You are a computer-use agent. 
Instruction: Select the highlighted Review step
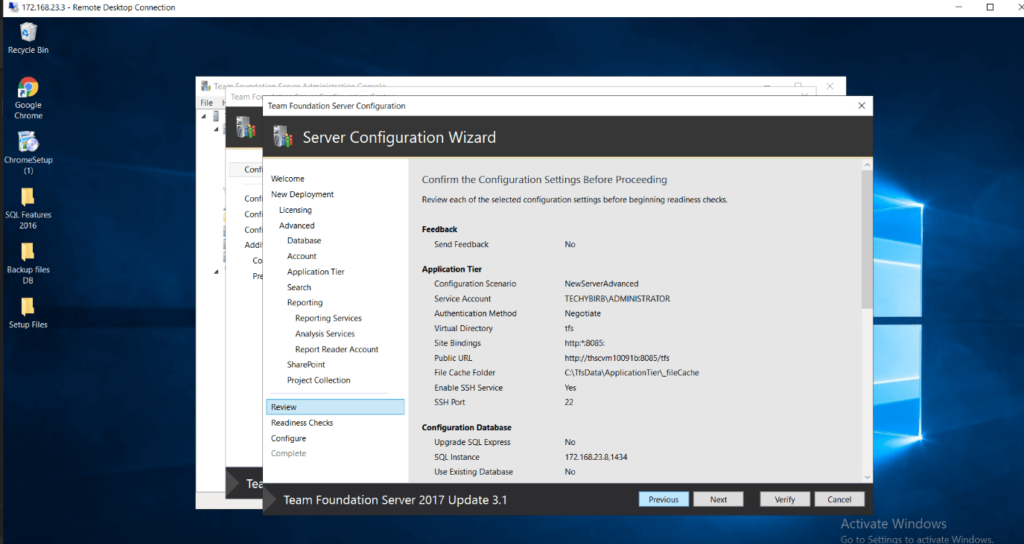pos(335,407)
